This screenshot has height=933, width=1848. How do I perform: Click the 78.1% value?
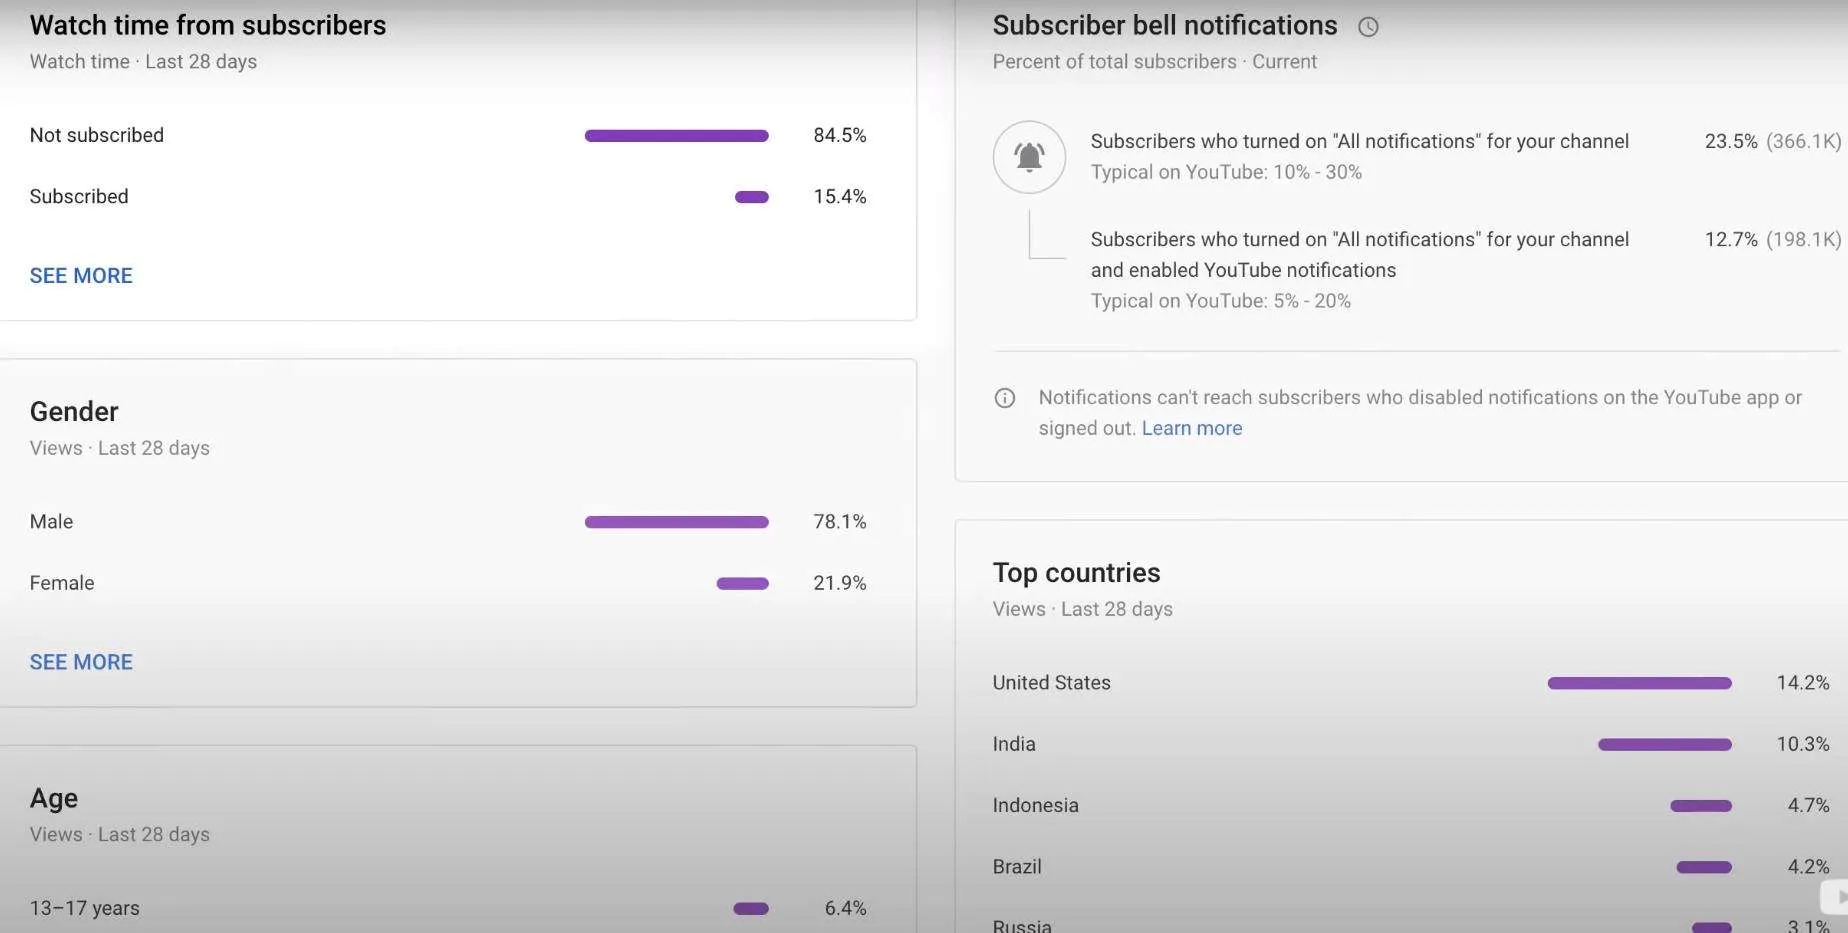click(x=840, y=521)
